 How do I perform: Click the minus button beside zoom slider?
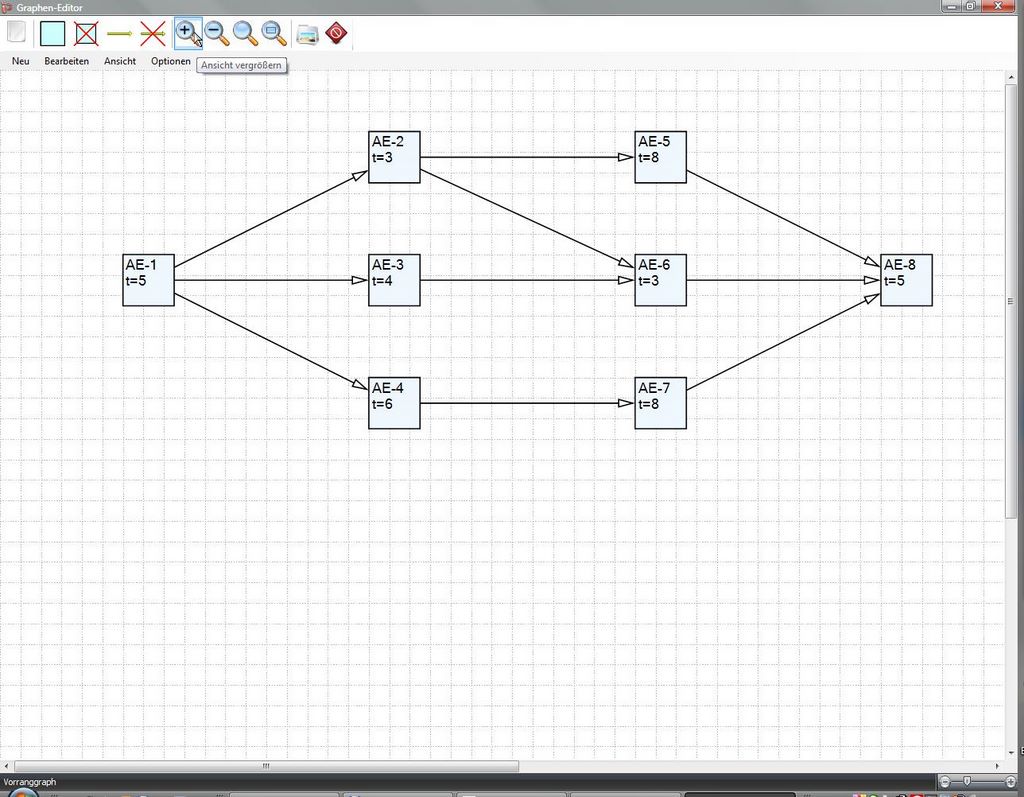(946, 781)
